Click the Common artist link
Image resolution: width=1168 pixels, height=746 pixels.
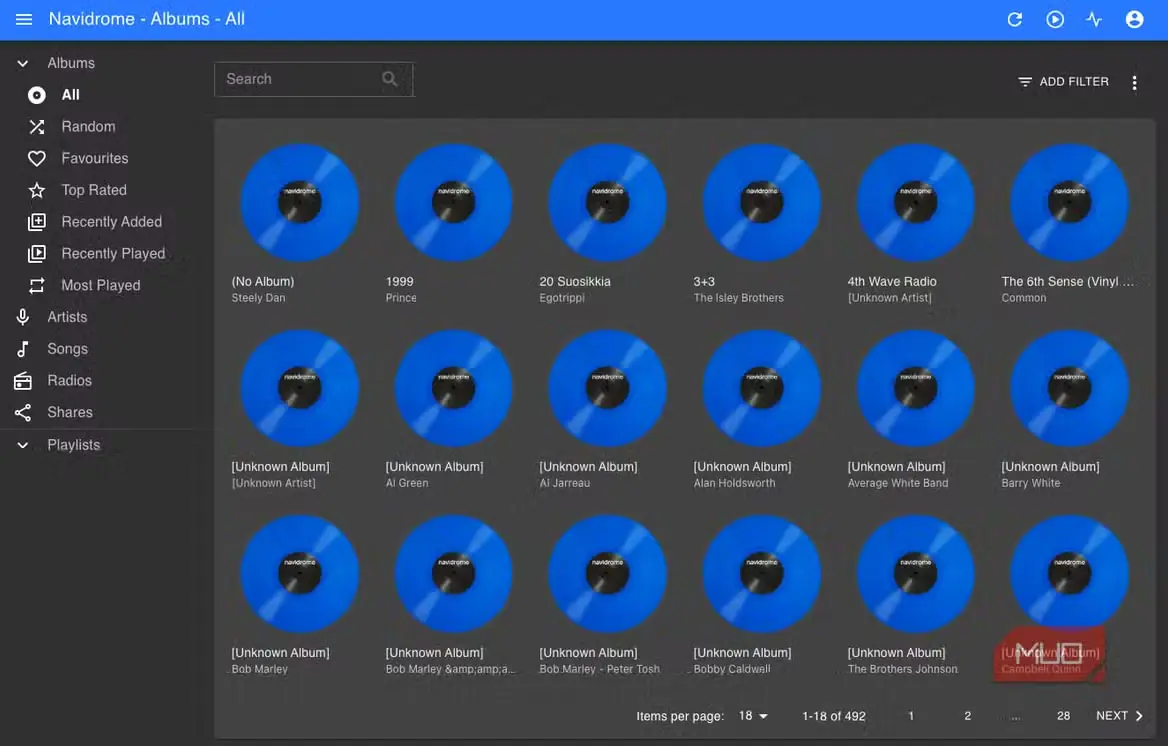point(1023,297)
